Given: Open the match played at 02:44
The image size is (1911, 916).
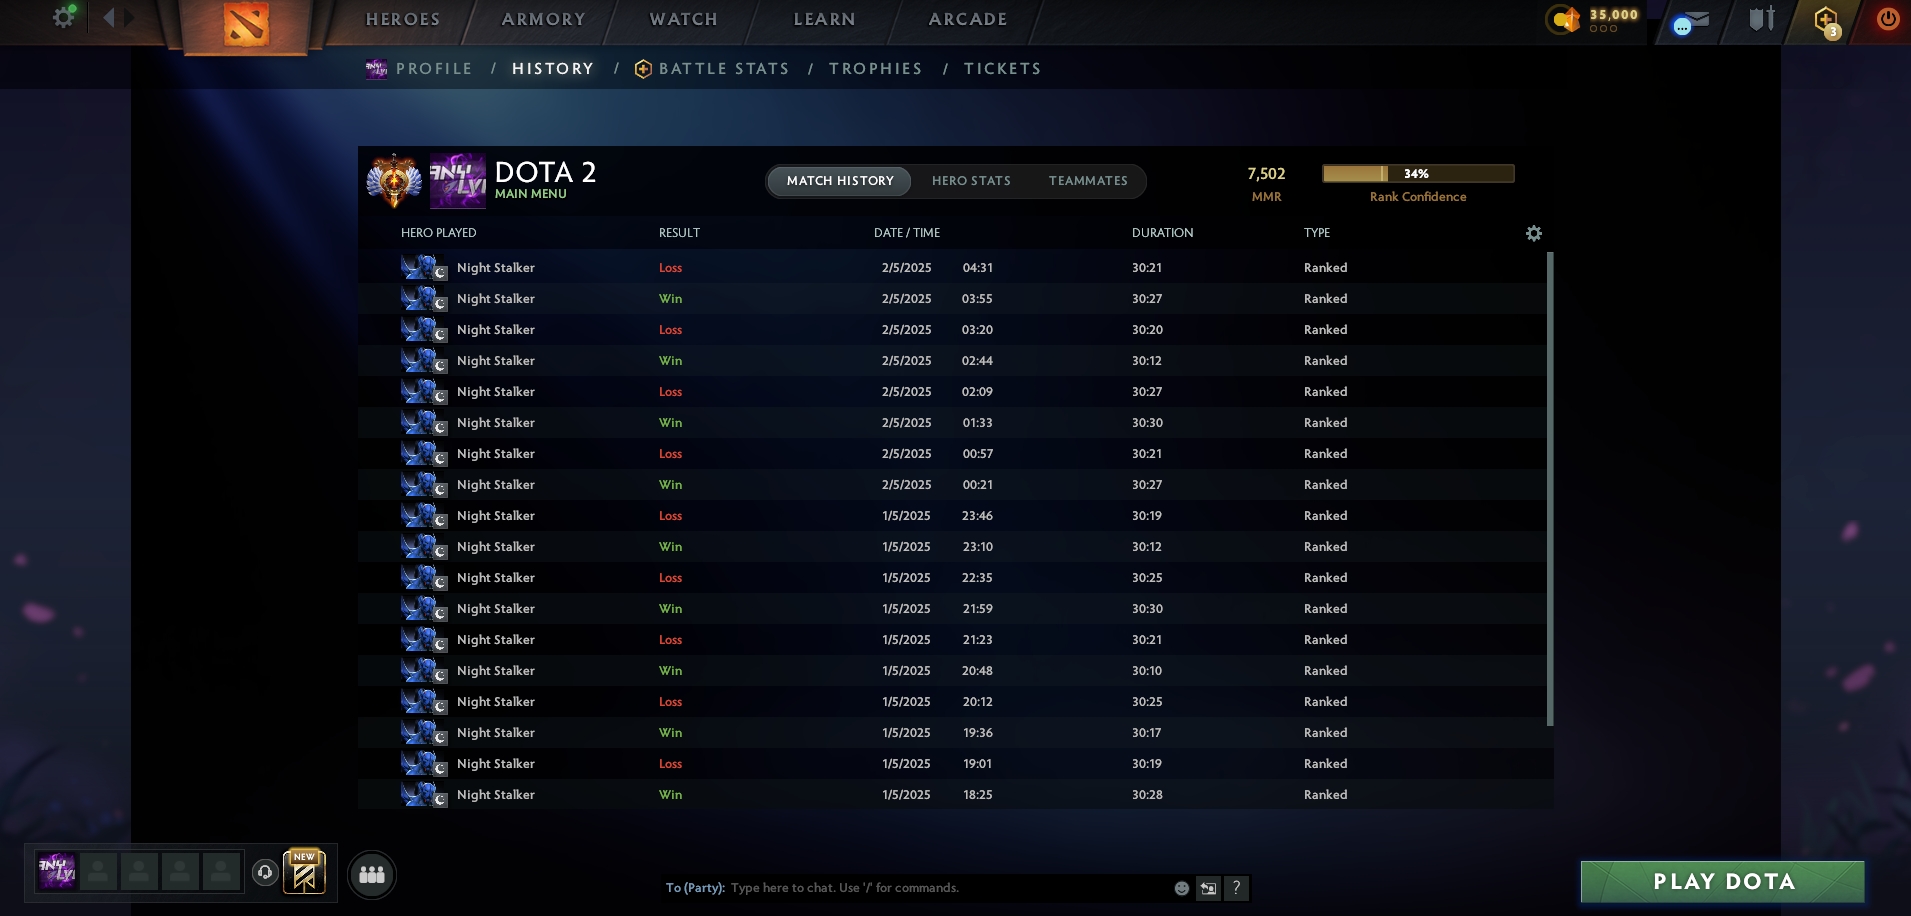Looking at the screenshot, I should [x=952, y=361].
